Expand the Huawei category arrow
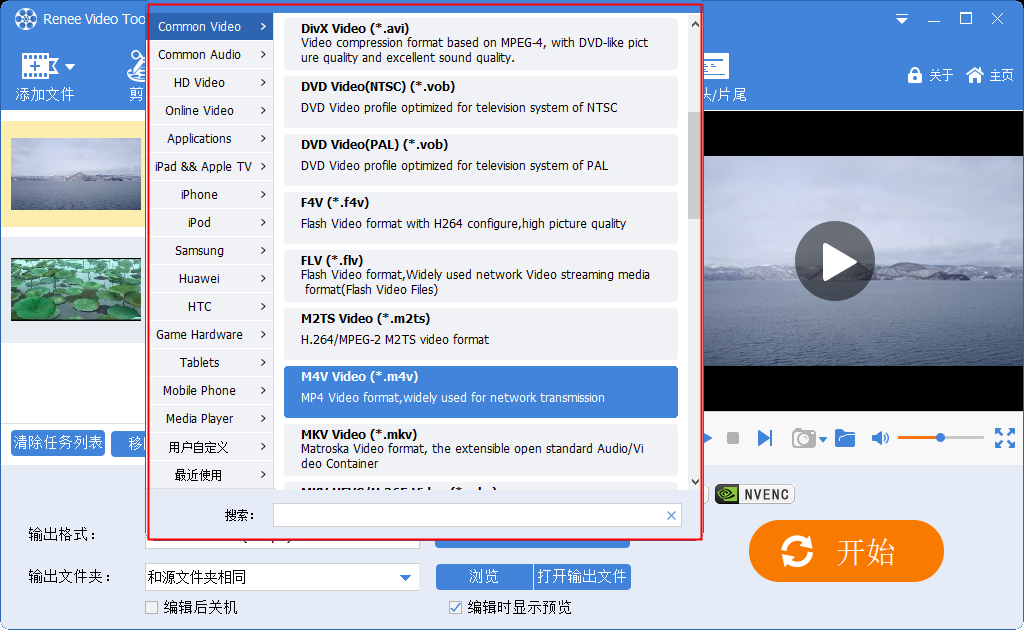Image resolution: width=1024 pixels, height=630 pixels. point(263,279)
